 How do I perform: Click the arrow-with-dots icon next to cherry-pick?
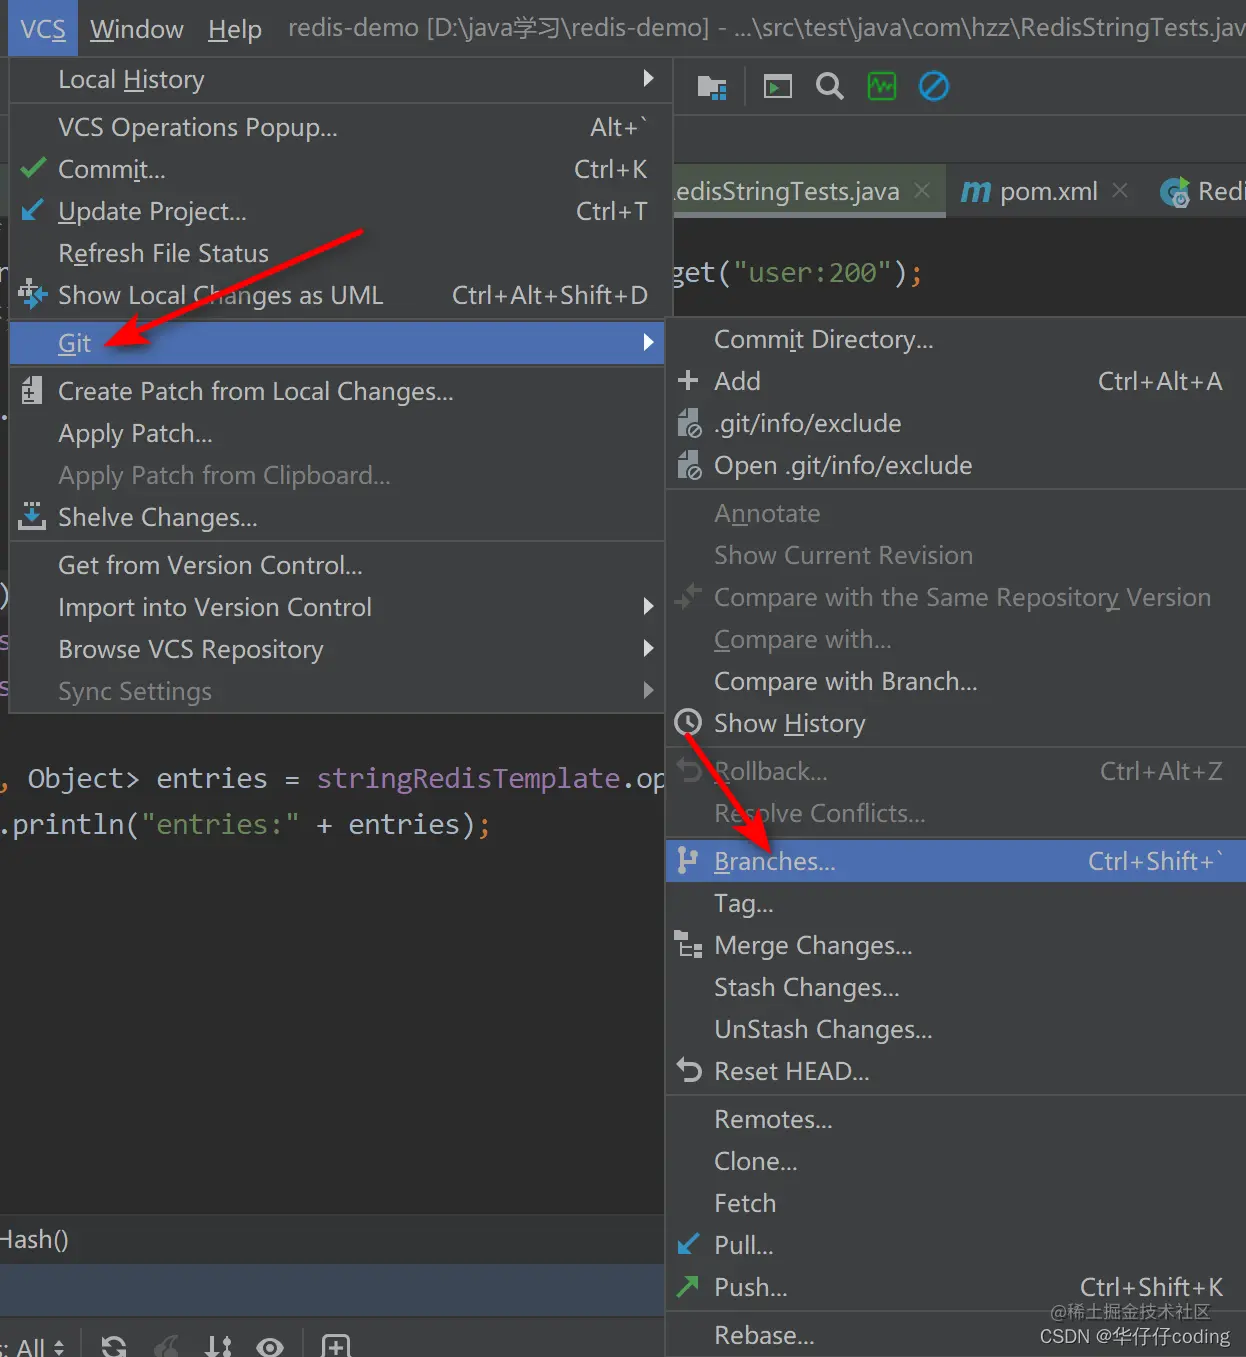[x=219, y=1346]
